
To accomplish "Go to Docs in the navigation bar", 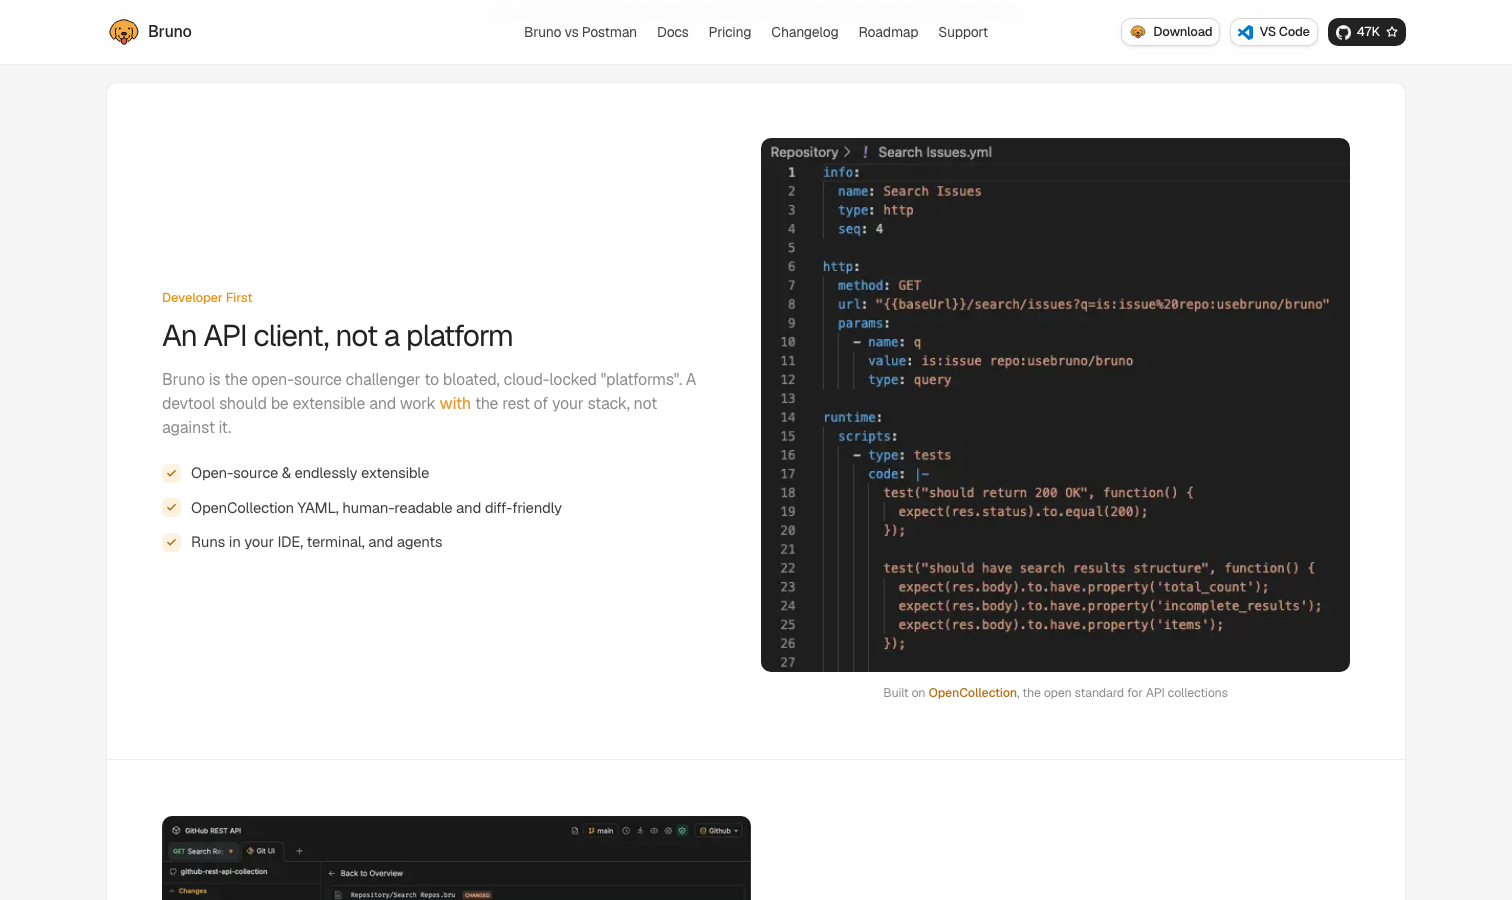I will click(x=673, y=32).
